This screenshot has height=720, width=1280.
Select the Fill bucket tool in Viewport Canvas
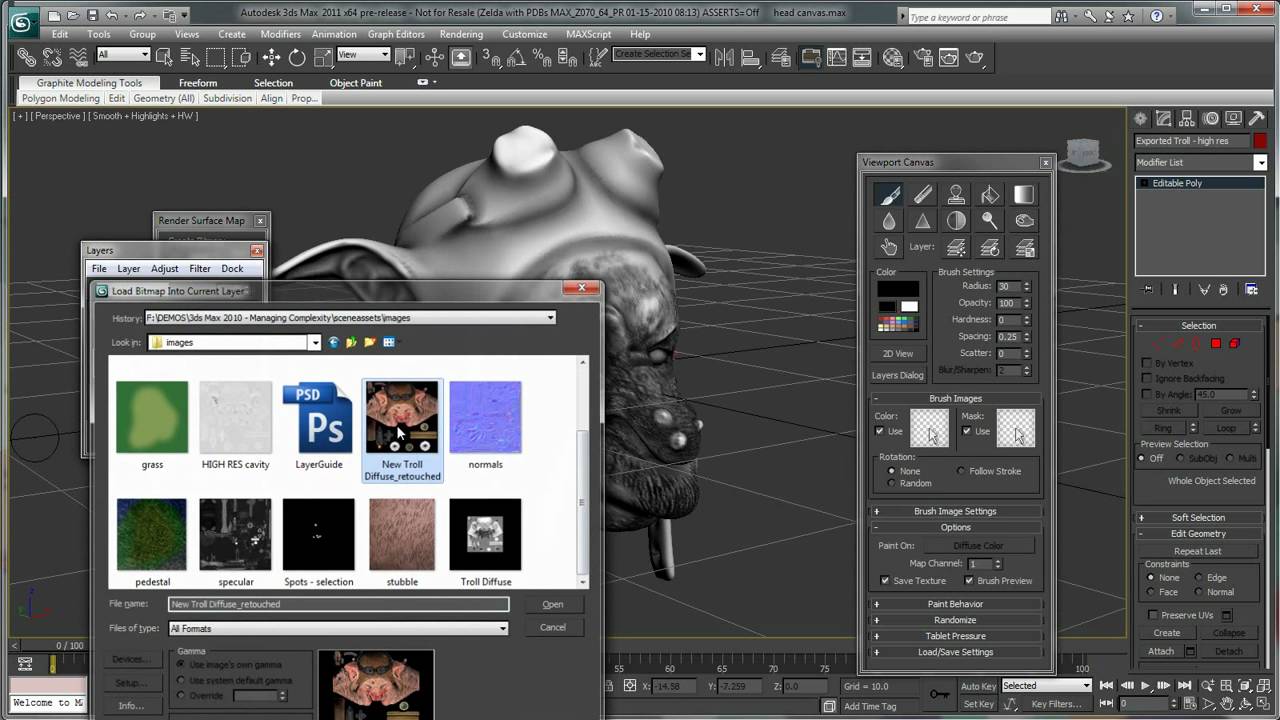(990, 195)
